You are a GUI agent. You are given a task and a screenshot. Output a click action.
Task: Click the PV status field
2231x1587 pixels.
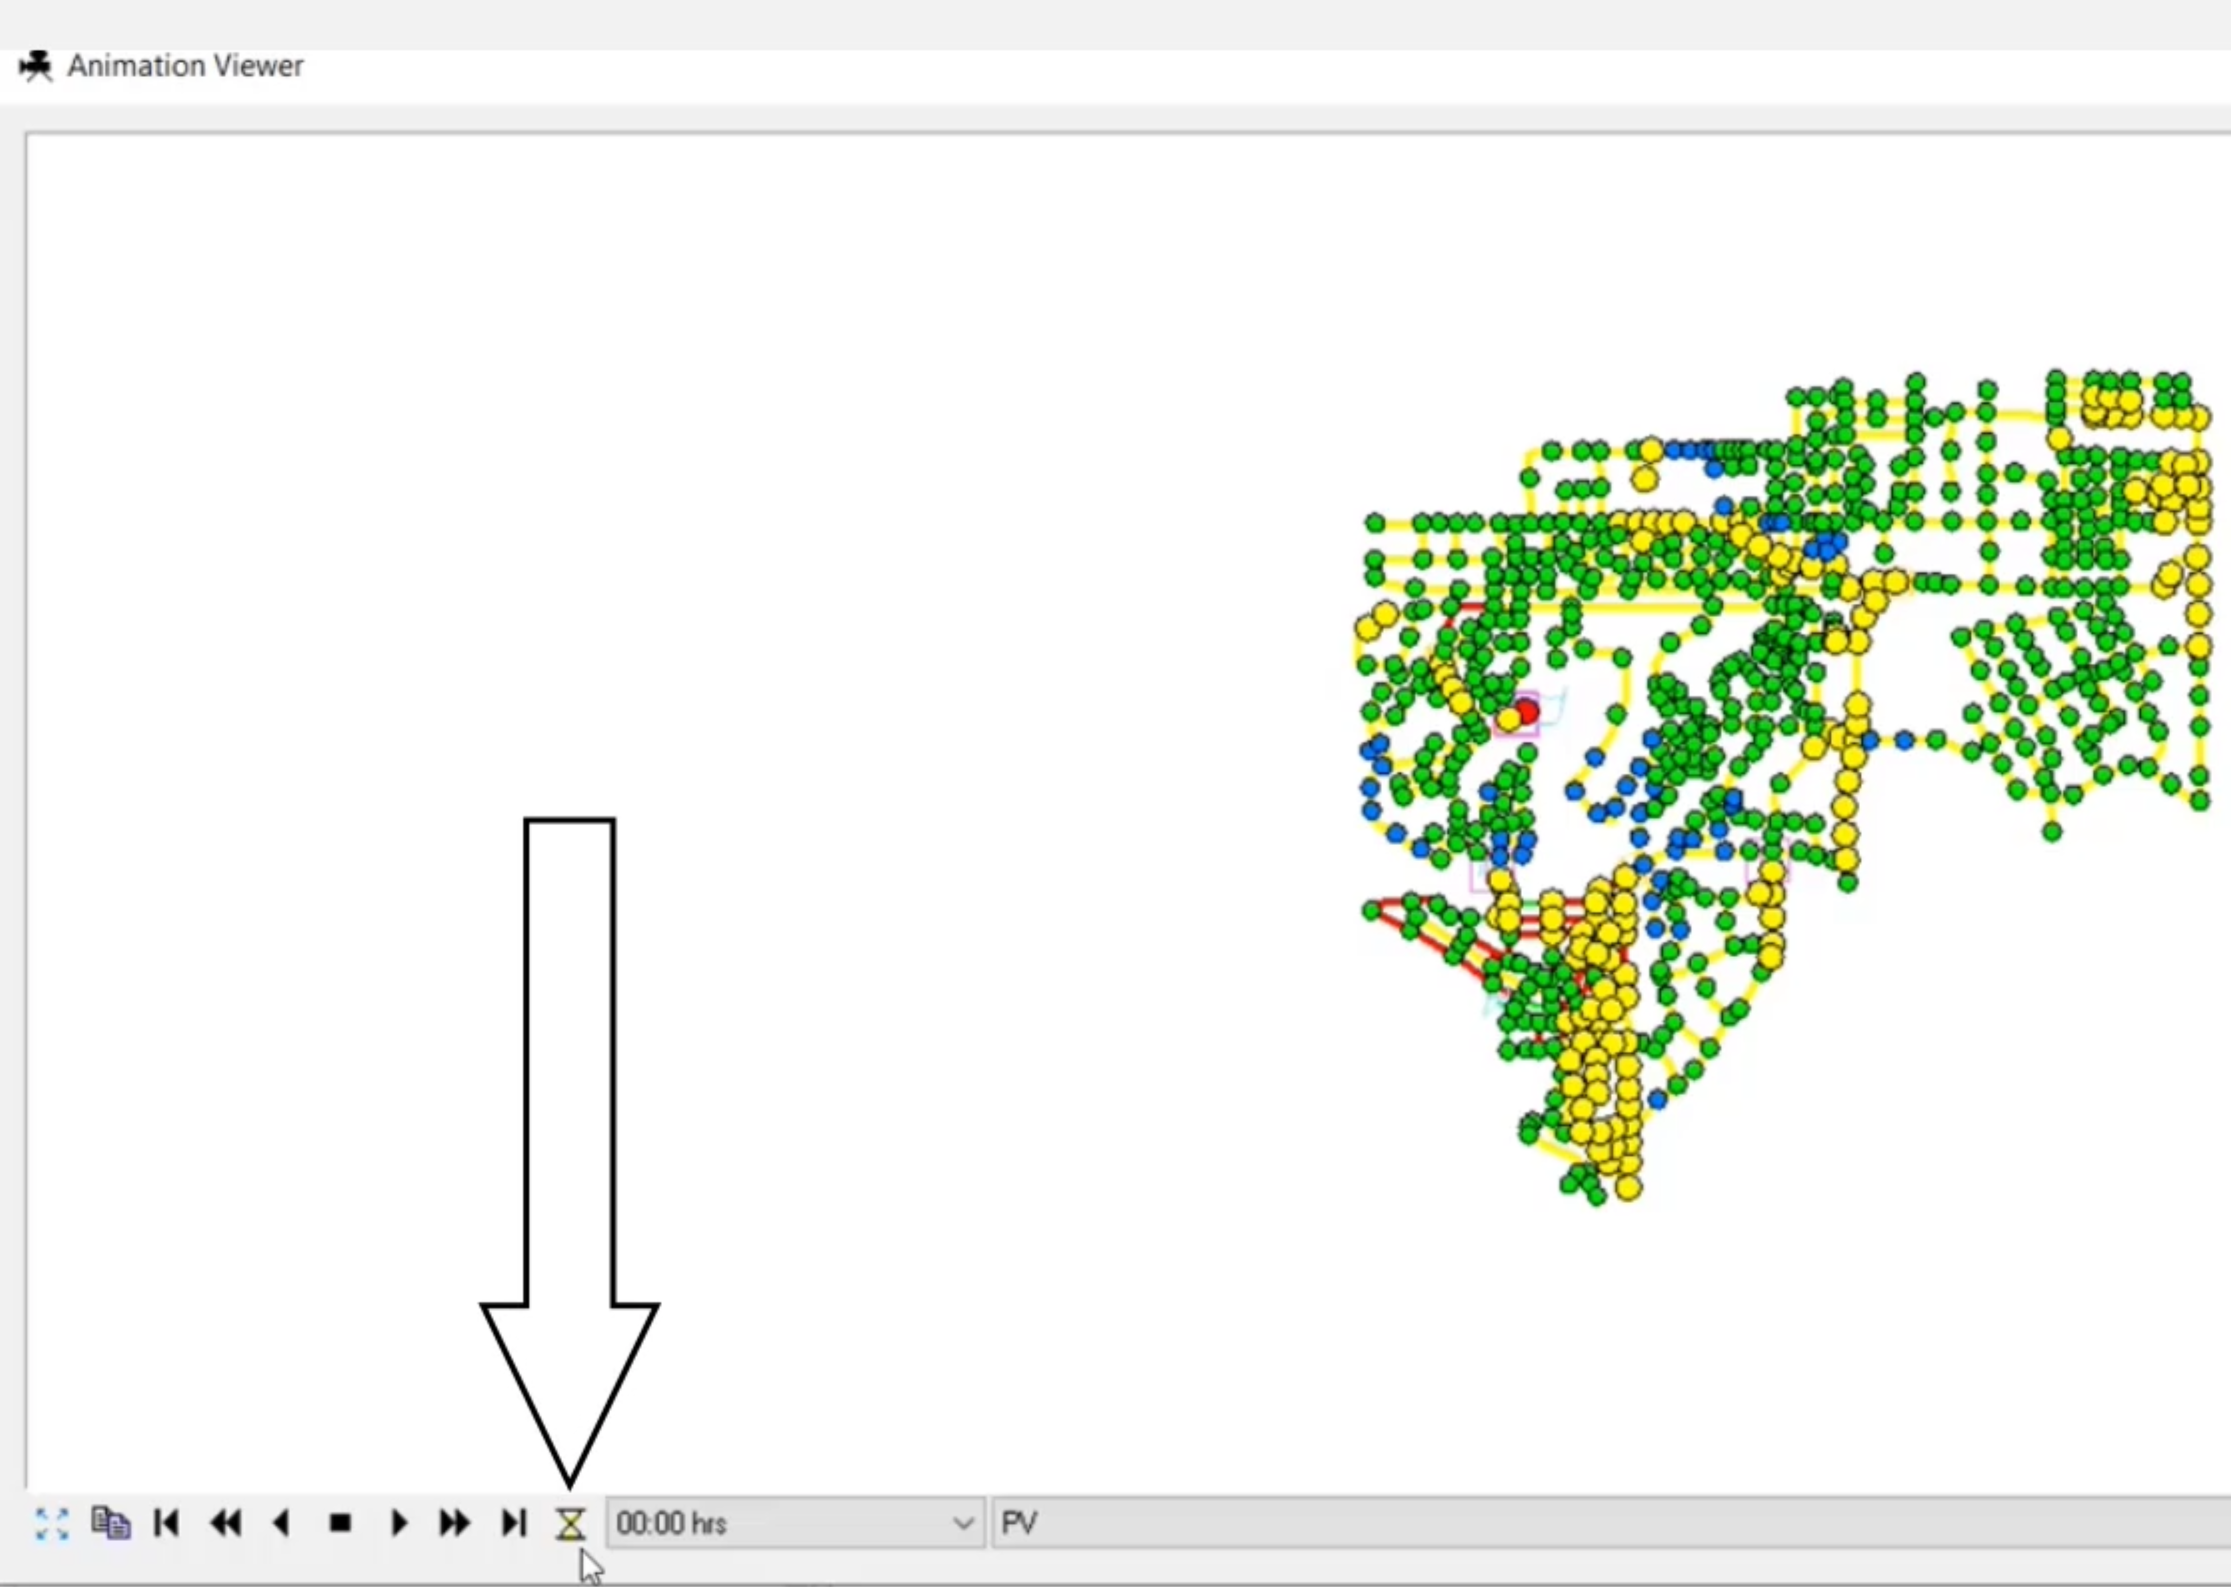pos(1610,1523)
